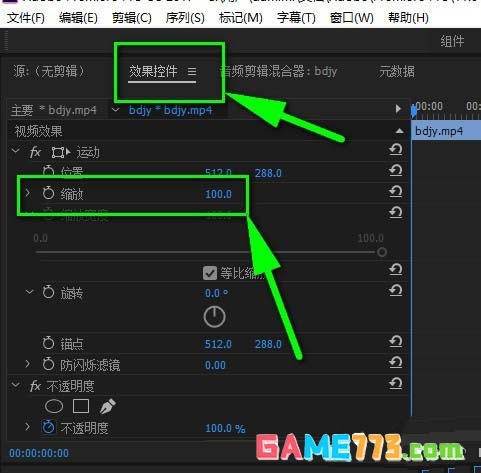Toggle the 等比缩放 checkbox

click(210, 273)
